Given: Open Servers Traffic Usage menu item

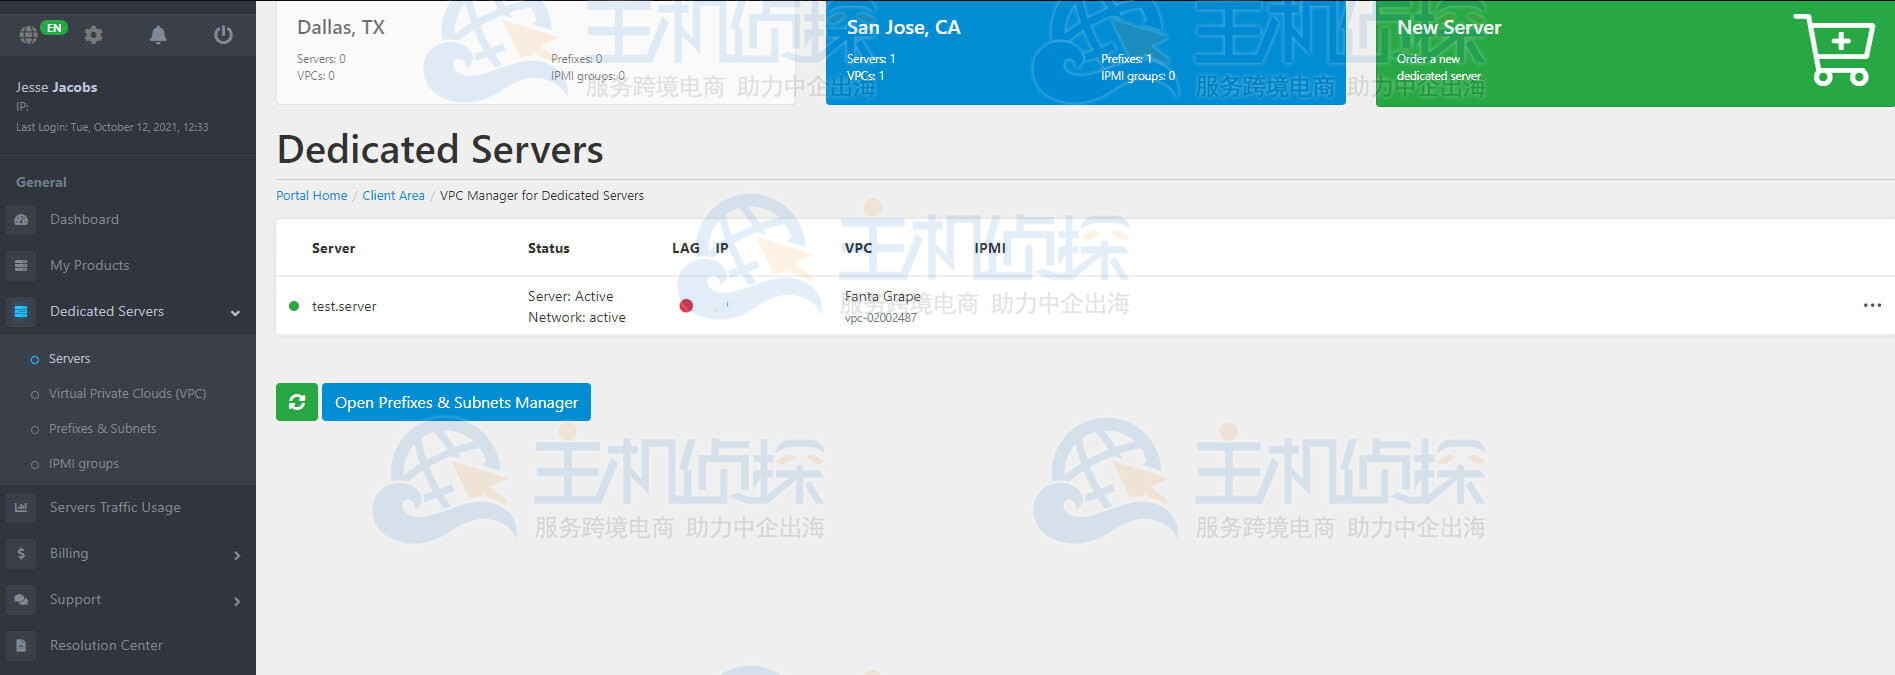Looking at the screenshot, I should pyautogui.click(x=115, y=508).
